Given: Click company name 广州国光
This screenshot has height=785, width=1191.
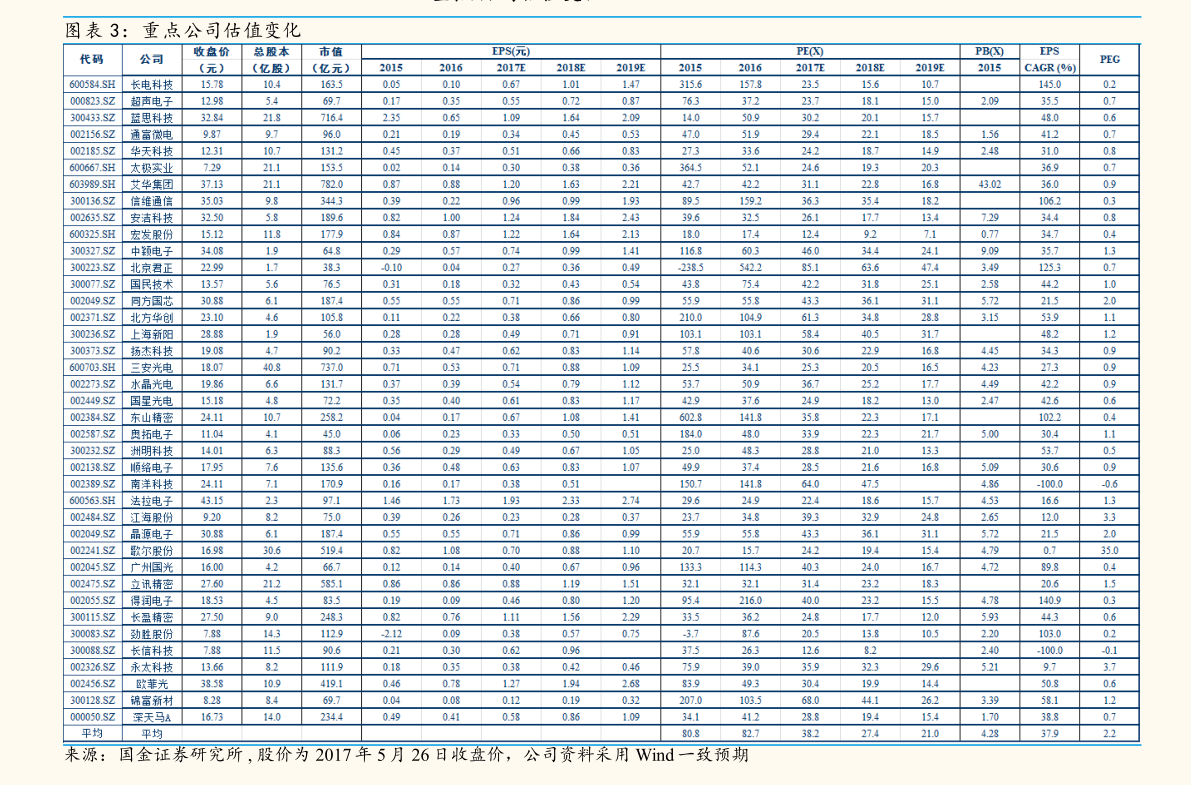Looking at the screenshot, I should (151, 568).
